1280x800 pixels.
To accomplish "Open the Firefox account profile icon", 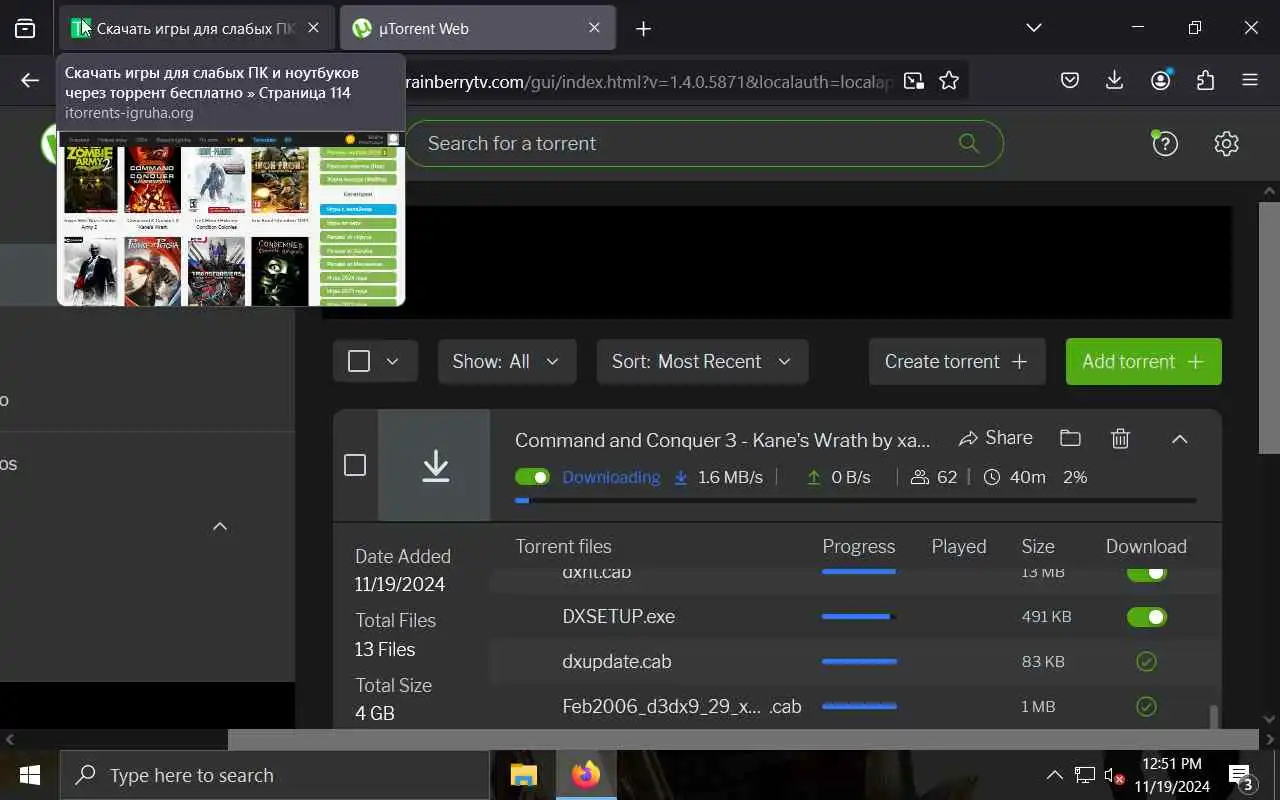I will tap(1160, 81).
